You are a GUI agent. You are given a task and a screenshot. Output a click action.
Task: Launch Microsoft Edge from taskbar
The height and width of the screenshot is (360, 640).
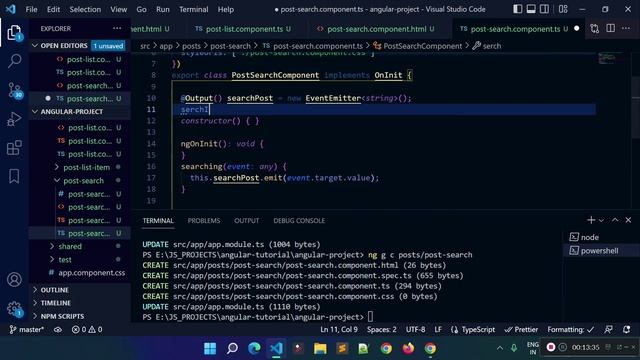click(x=254, y=348)
